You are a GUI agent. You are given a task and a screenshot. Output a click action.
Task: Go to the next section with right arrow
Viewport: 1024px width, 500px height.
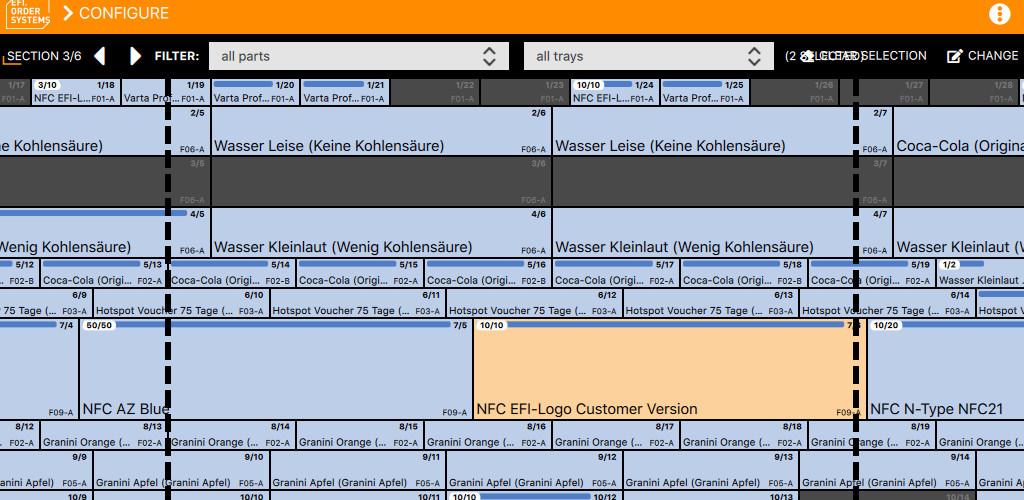click(x=135, y=56)
